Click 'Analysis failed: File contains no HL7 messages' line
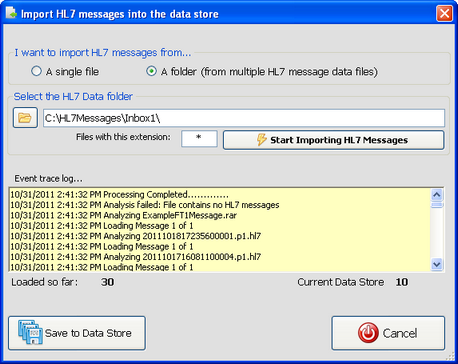This screenshot has height=364, width=458. click(145, 205)
